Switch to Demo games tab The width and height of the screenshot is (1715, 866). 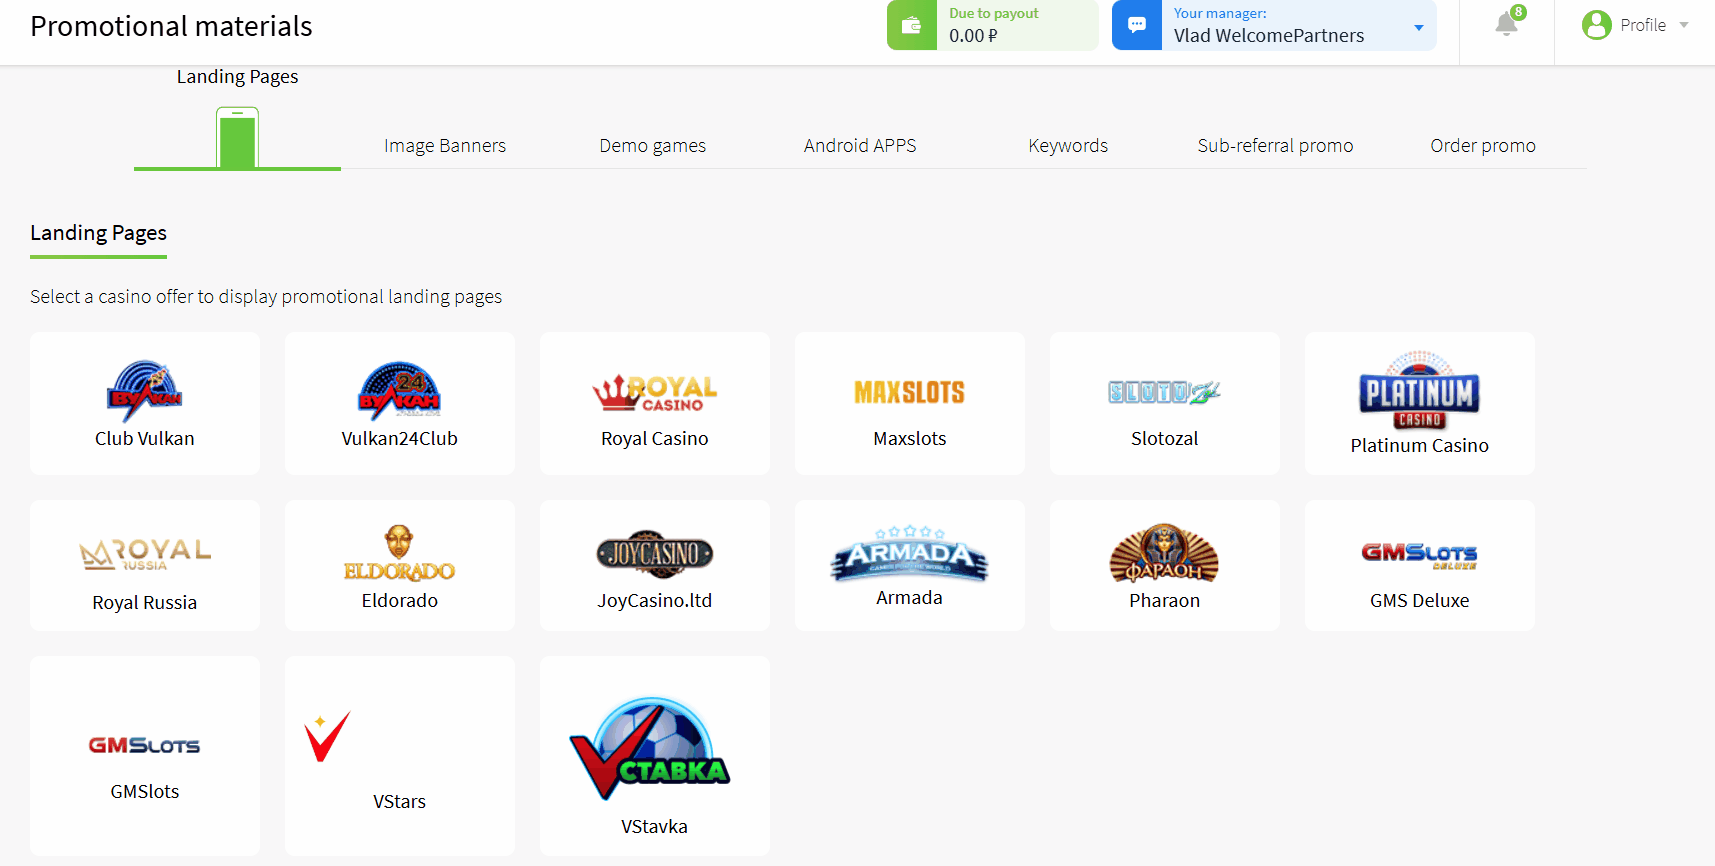coord(653,146)
